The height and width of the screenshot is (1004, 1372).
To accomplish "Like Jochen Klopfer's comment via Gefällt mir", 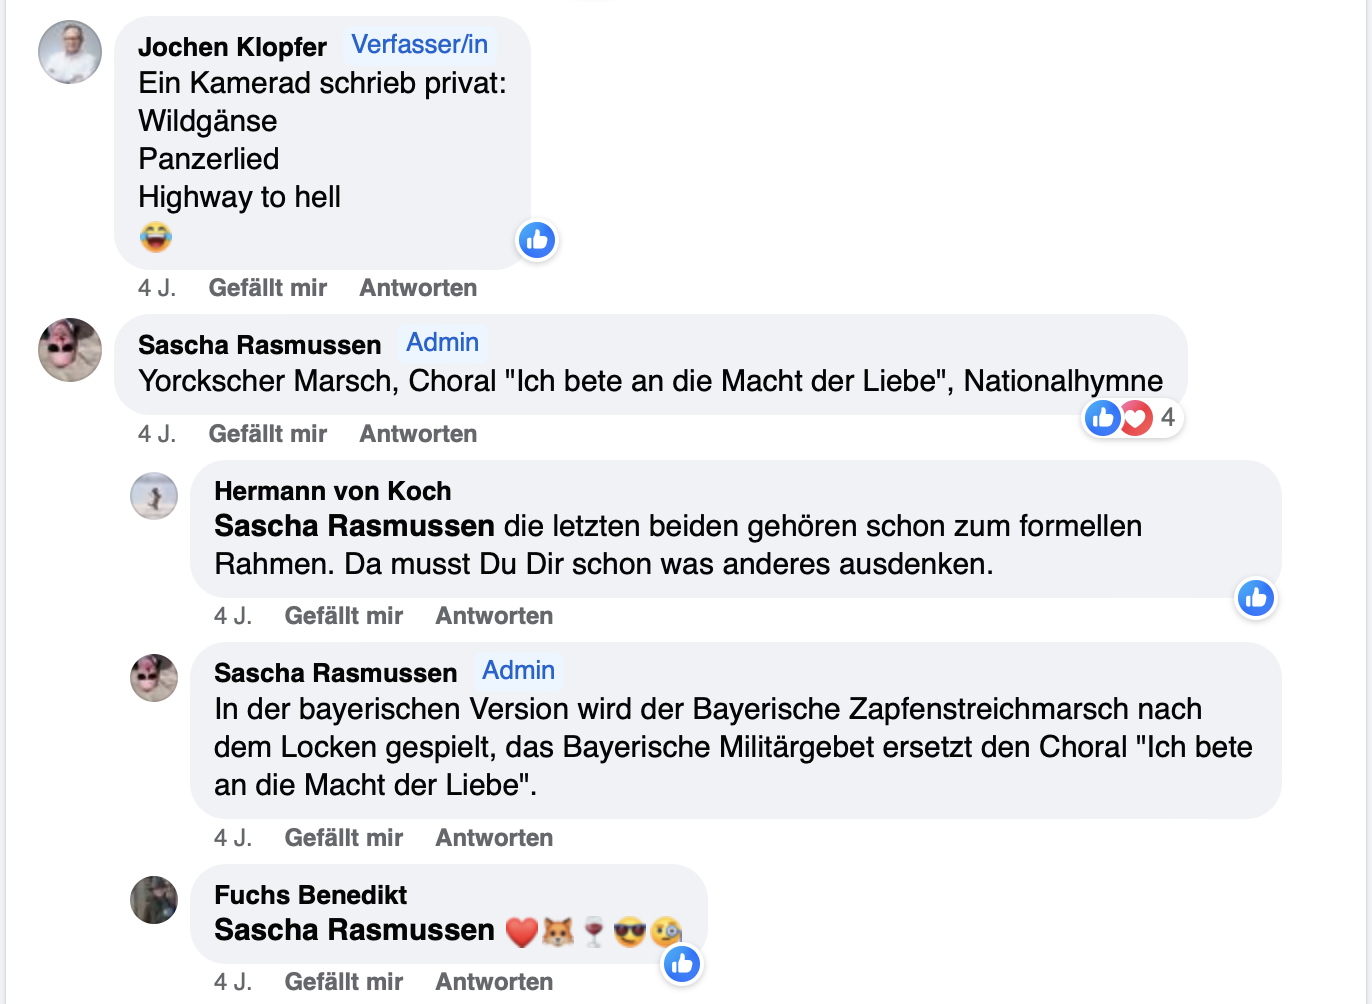I will coord(267,288).
